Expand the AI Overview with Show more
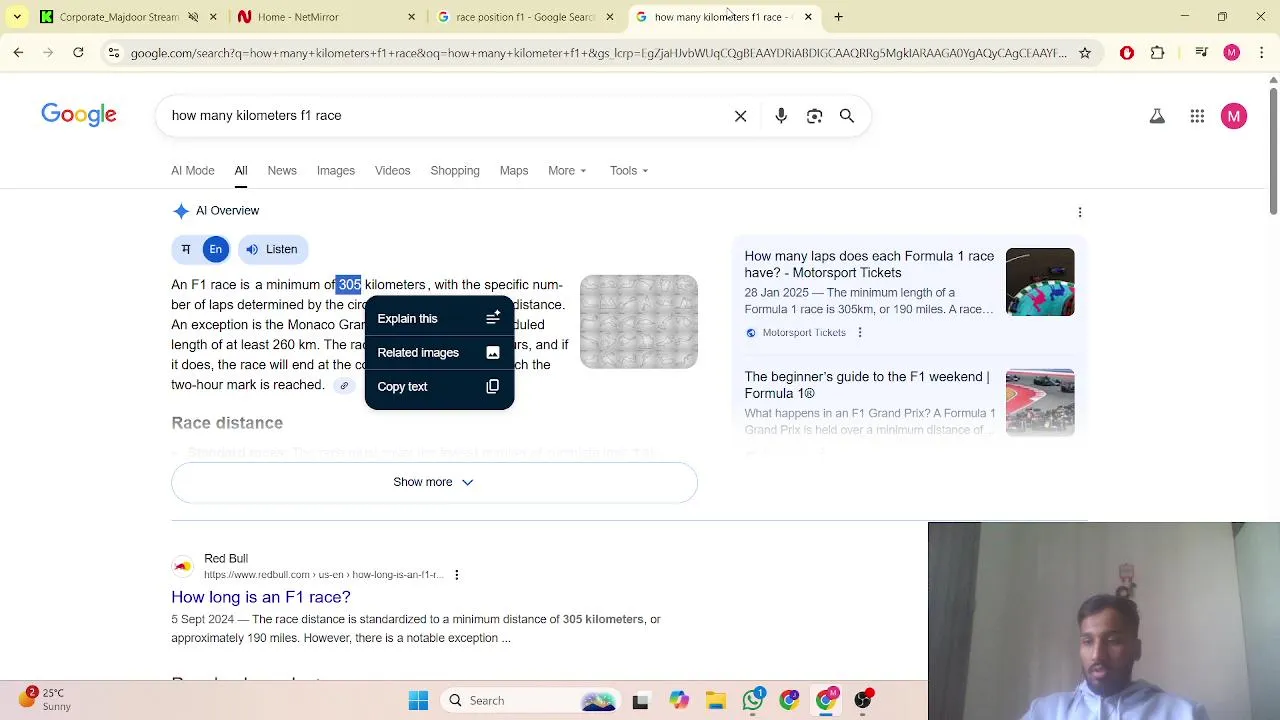Image resolution: width=1280 pixels, height=720 pixels. tap(434, 482)
